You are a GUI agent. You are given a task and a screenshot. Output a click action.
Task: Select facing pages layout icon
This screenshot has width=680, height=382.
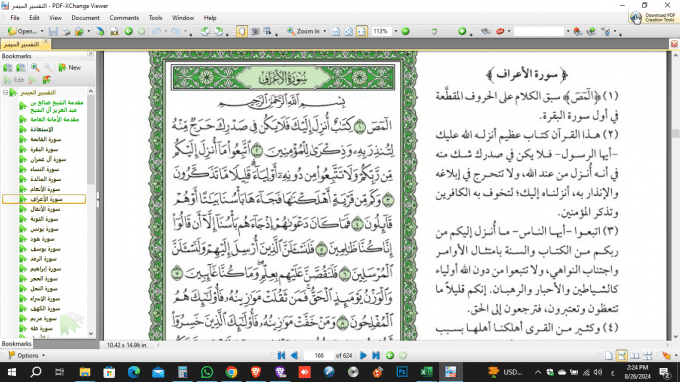(634, 356)
